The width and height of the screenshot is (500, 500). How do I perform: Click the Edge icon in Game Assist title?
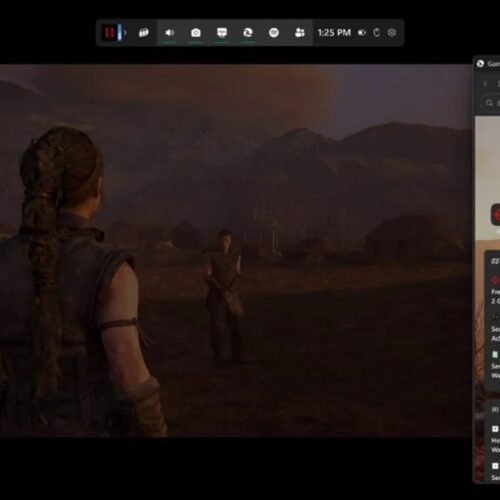point(480,64)
